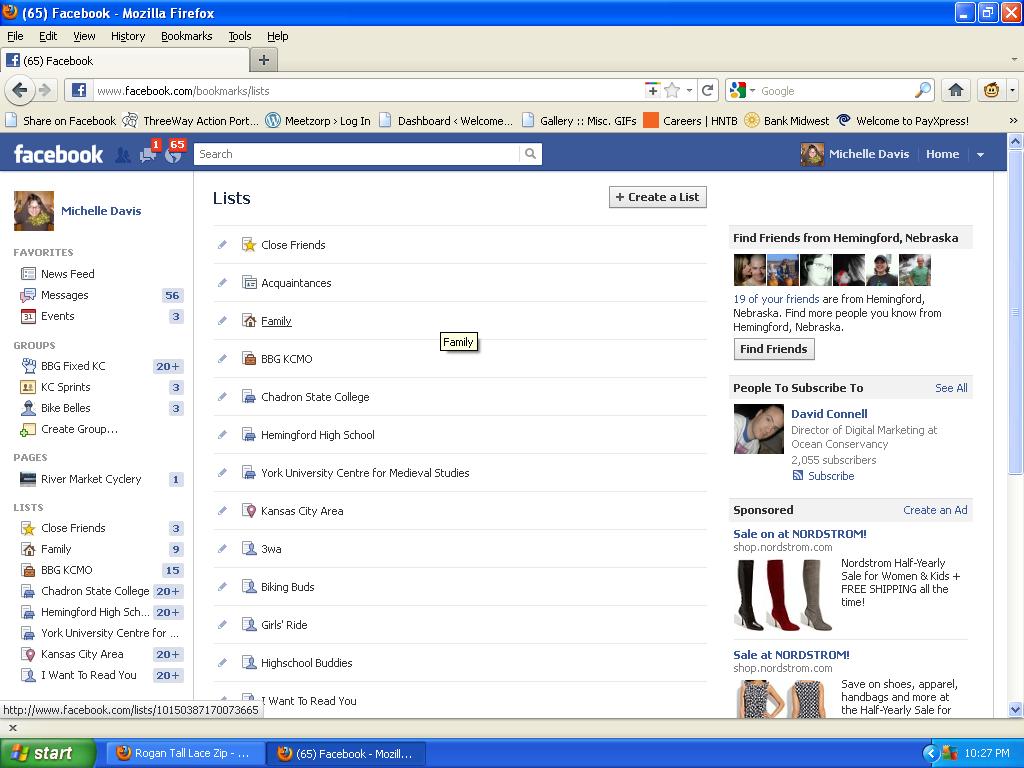Click the Google search magnifier in browser toolbar

(x=923, y=91)
